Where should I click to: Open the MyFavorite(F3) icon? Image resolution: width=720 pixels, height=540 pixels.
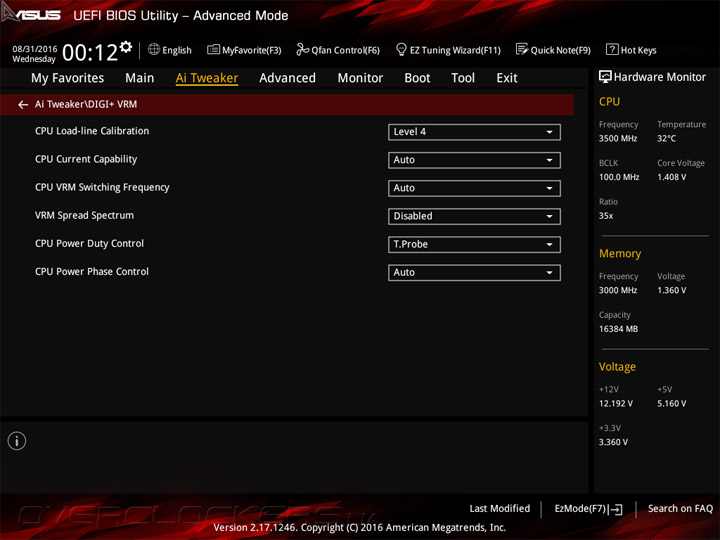tap(213, 49)
